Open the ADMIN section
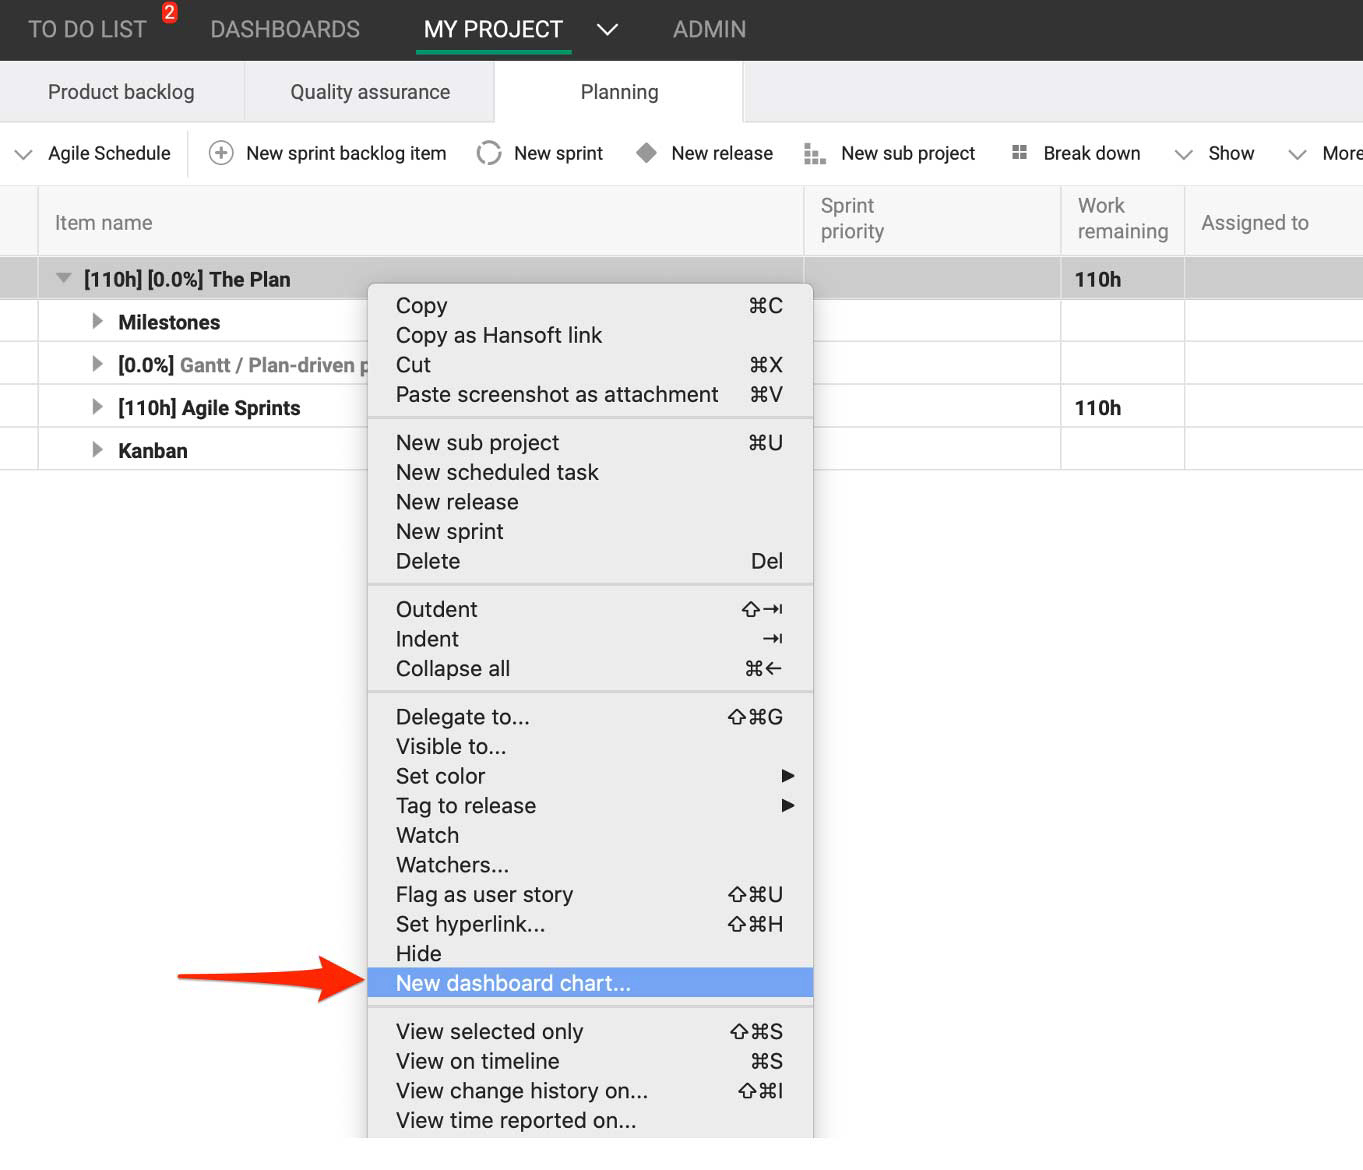This screenshot has width=1363, height=1170. 709,30
